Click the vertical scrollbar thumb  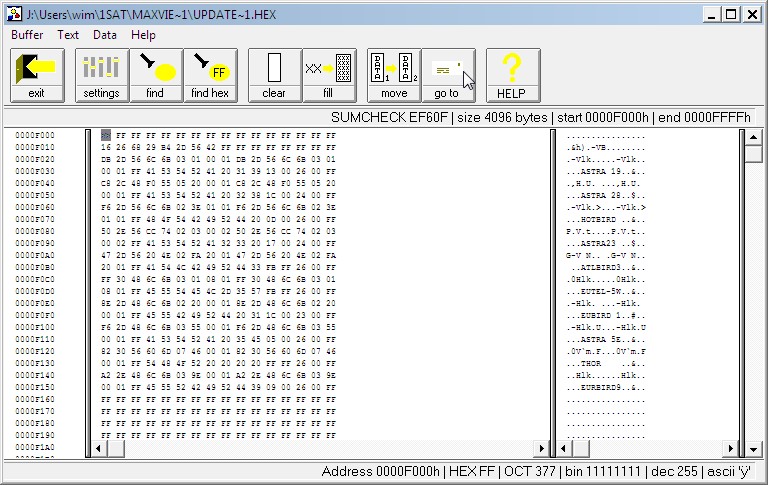click(753, 153)
